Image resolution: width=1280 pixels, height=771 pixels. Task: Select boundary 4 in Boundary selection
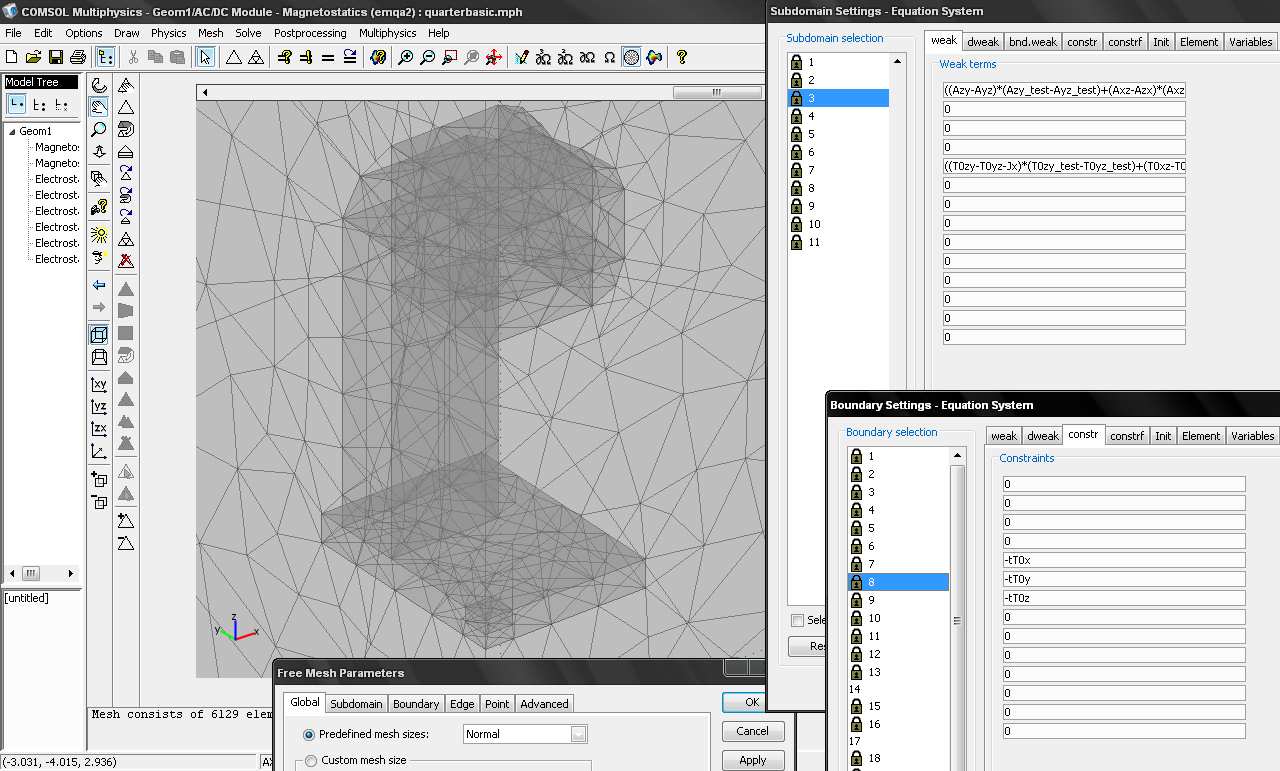pos(898,510)
